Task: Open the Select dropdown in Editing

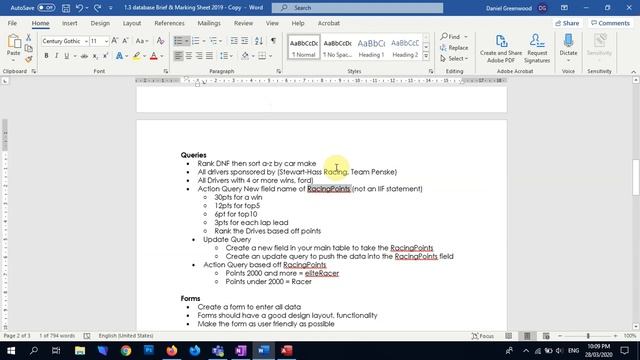Action: point(454,59)
